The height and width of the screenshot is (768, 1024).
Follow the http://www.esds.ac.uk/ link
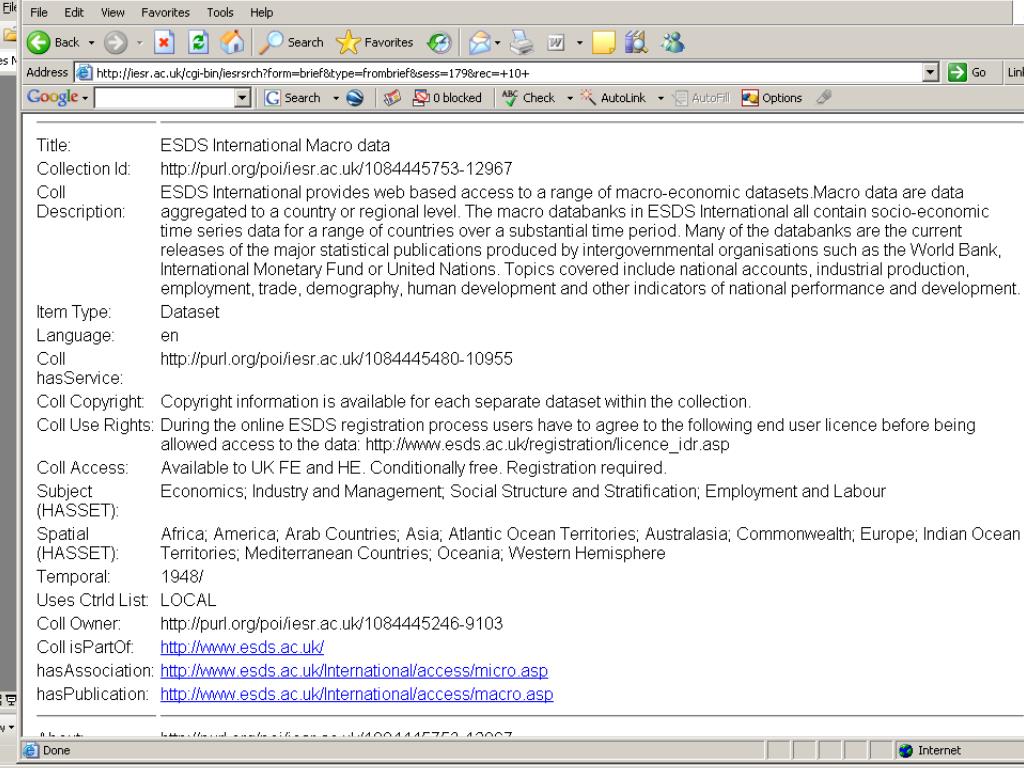pos(242,647)
